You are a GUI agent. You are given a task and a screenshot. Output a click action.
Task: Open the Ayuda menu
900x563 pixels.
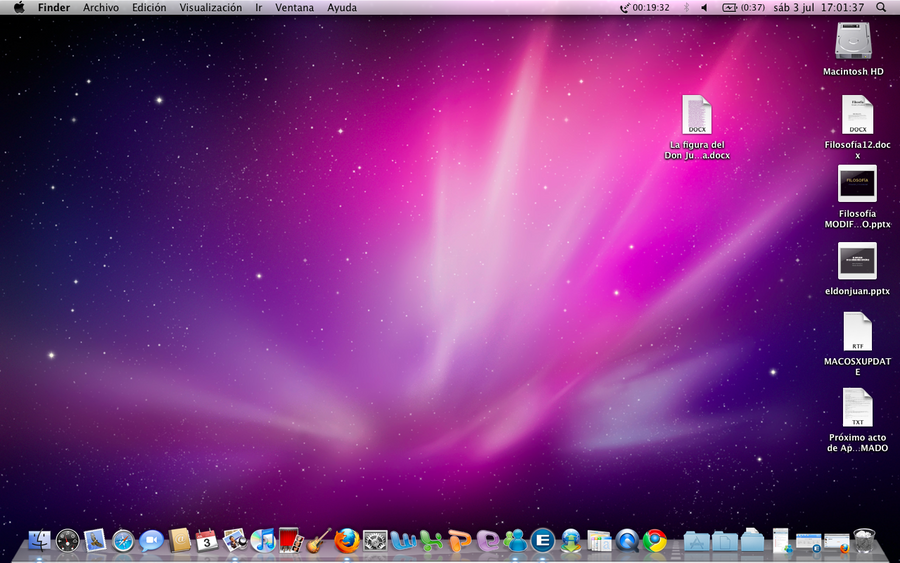(342, 7)
